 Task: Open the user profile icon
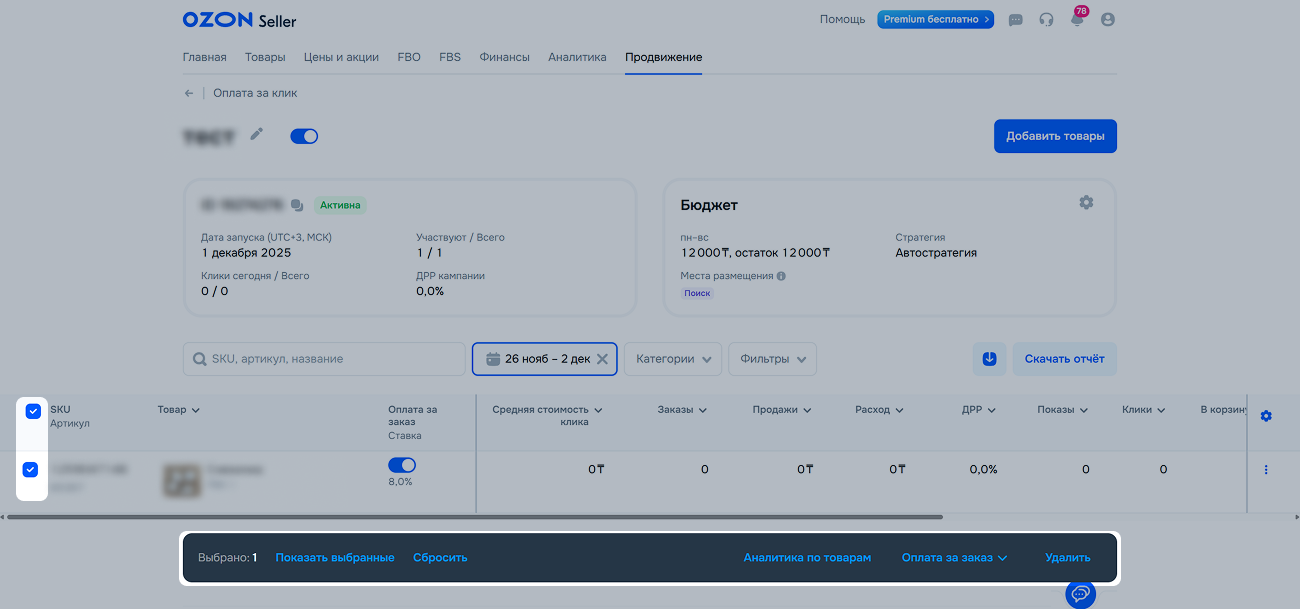pyautogui.click(x=1107, y=20)
